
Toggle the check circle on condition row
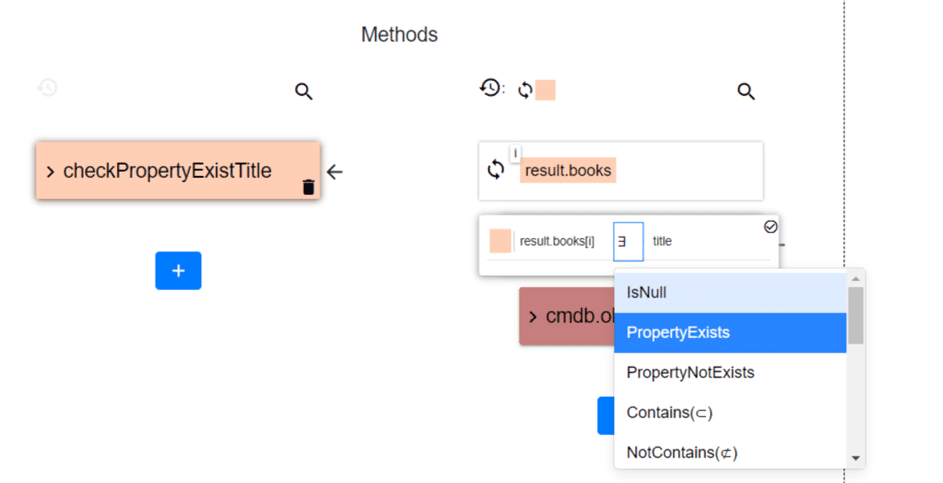pos(770,227)
